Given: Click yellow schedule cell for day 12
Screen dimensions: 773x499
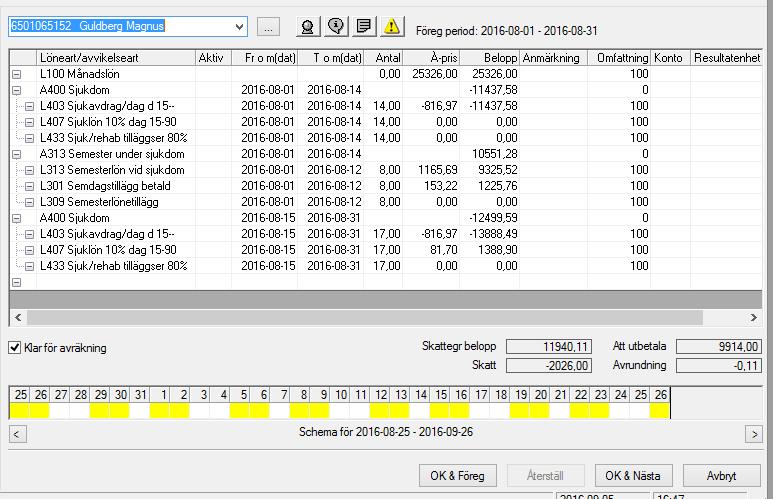Looking at the screenshot, I should tap(380, 411).
